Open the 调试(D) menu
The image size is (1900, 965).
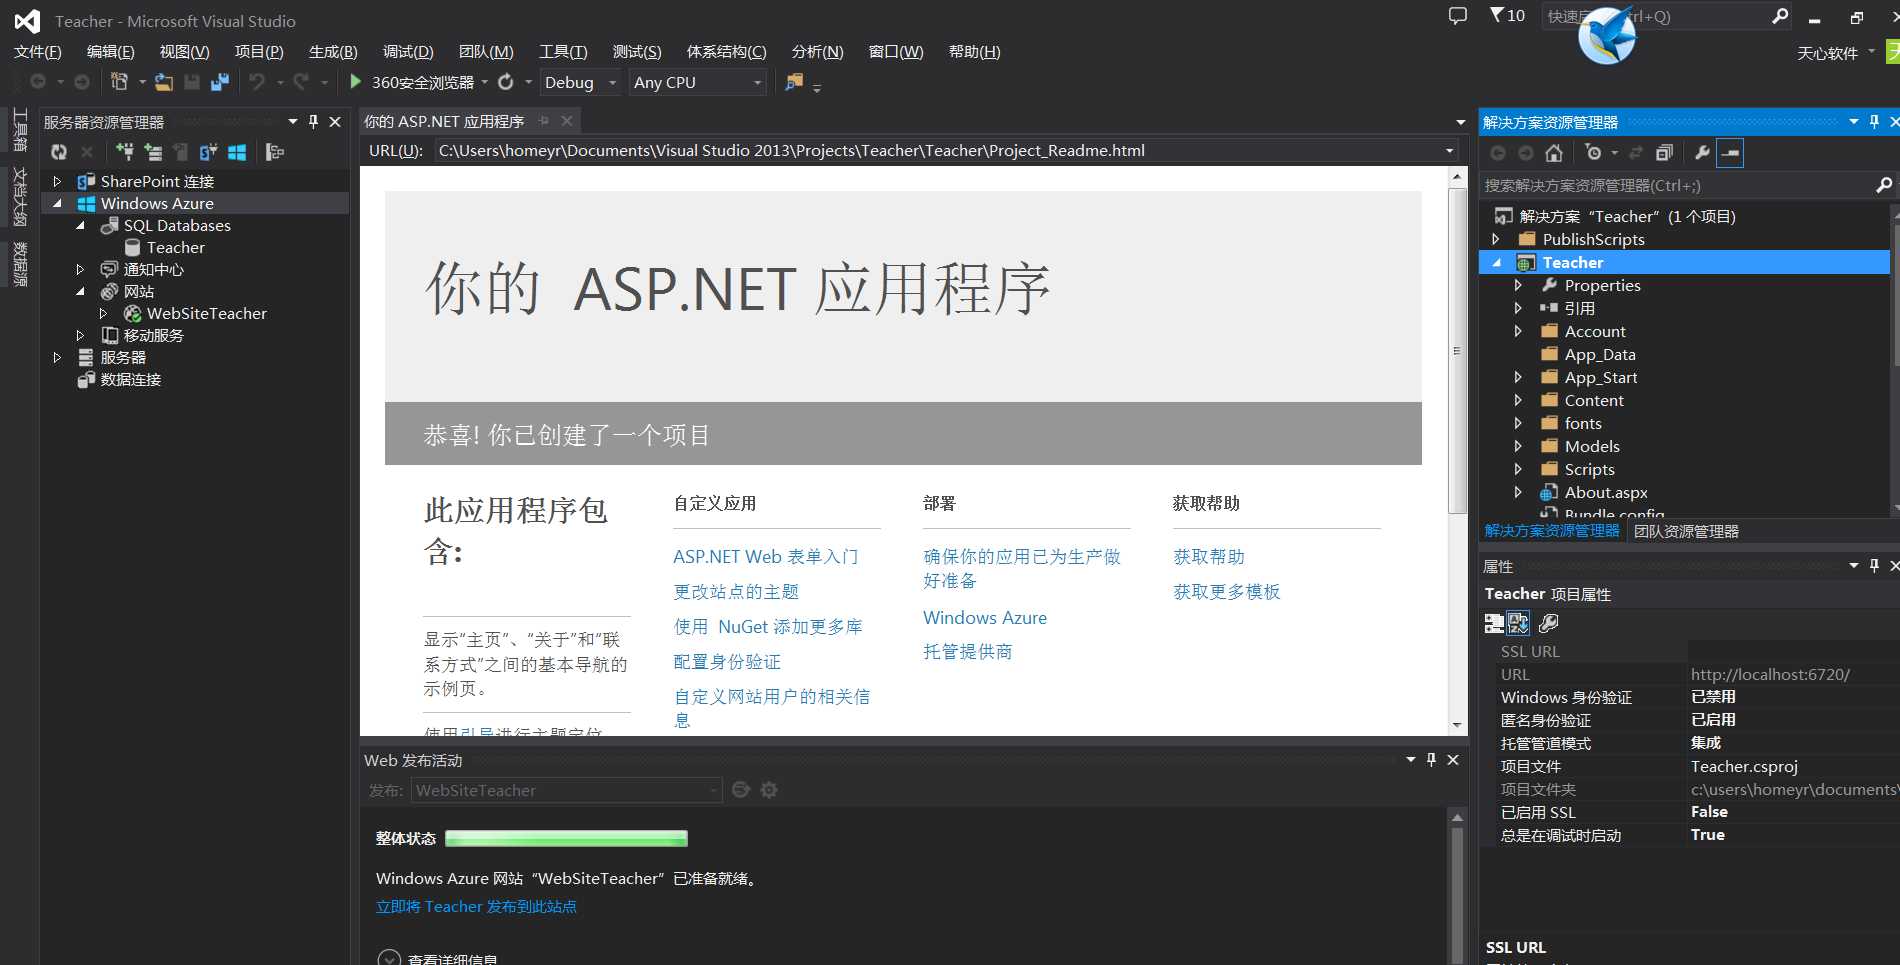pyautogui.click(x=408, y=52)
